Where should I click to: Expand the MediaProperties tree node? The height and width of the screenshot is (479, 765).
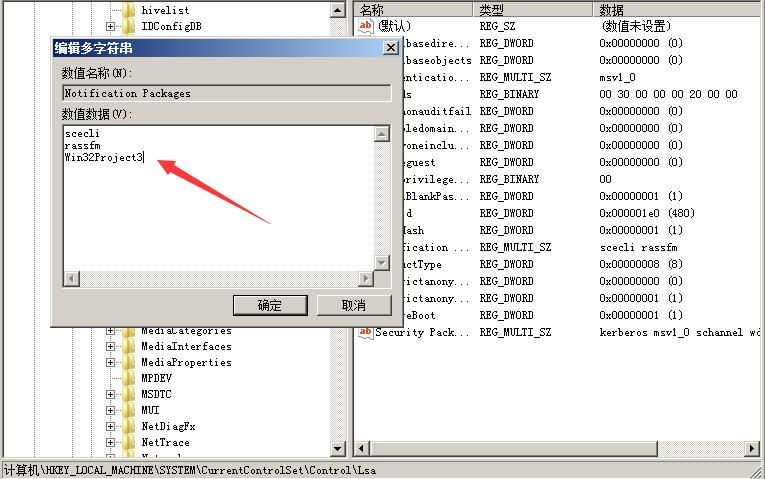[x=110, y=362]
